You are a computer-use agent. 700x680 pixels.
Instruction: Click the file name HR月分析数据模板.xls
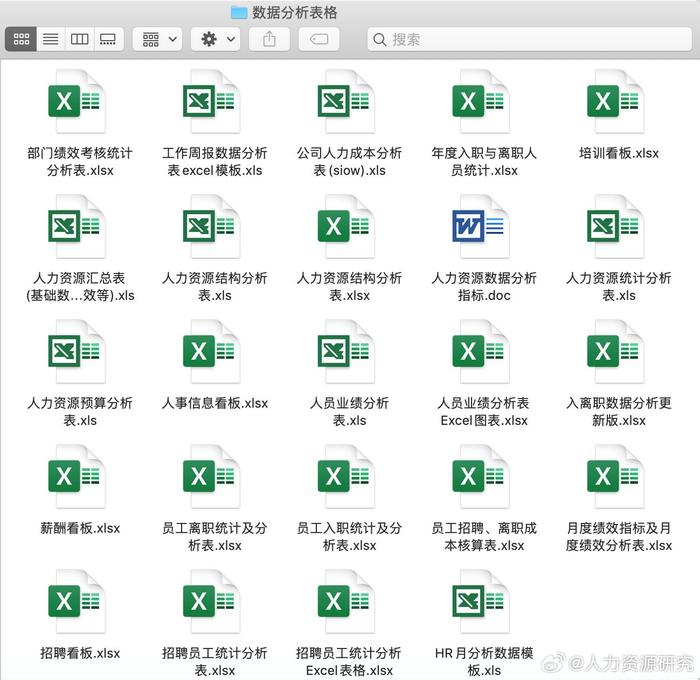(x=484, y=662)
